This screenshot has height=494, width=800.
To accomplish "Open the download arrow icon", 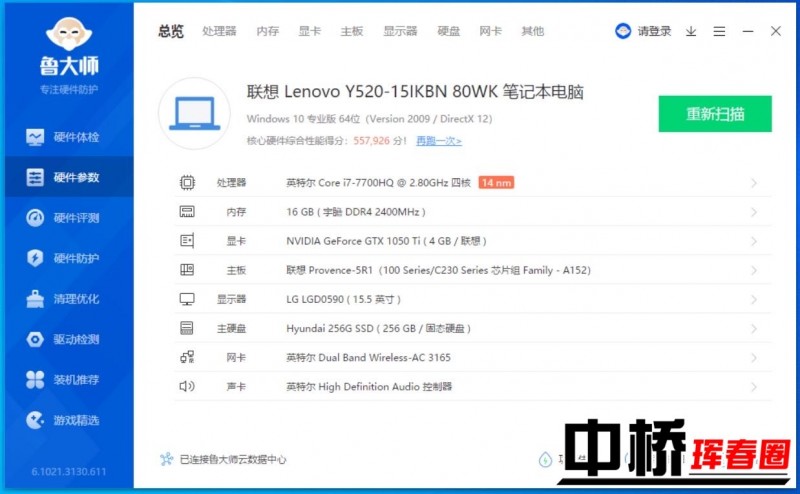I will [x=691, y=32].
